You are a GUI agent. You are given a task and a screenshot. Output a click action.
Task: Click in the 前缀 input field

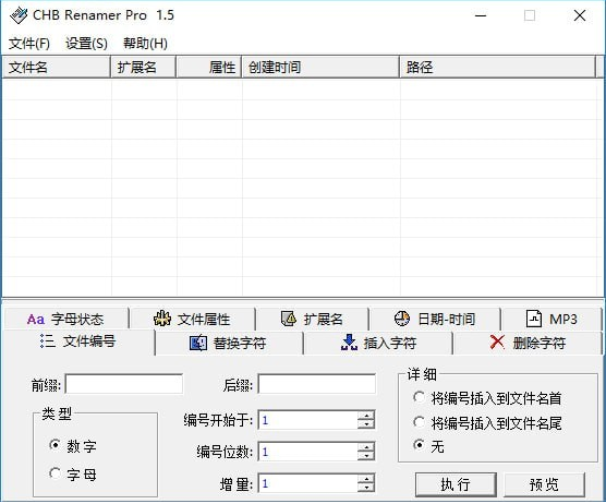(x=124, y=384)
